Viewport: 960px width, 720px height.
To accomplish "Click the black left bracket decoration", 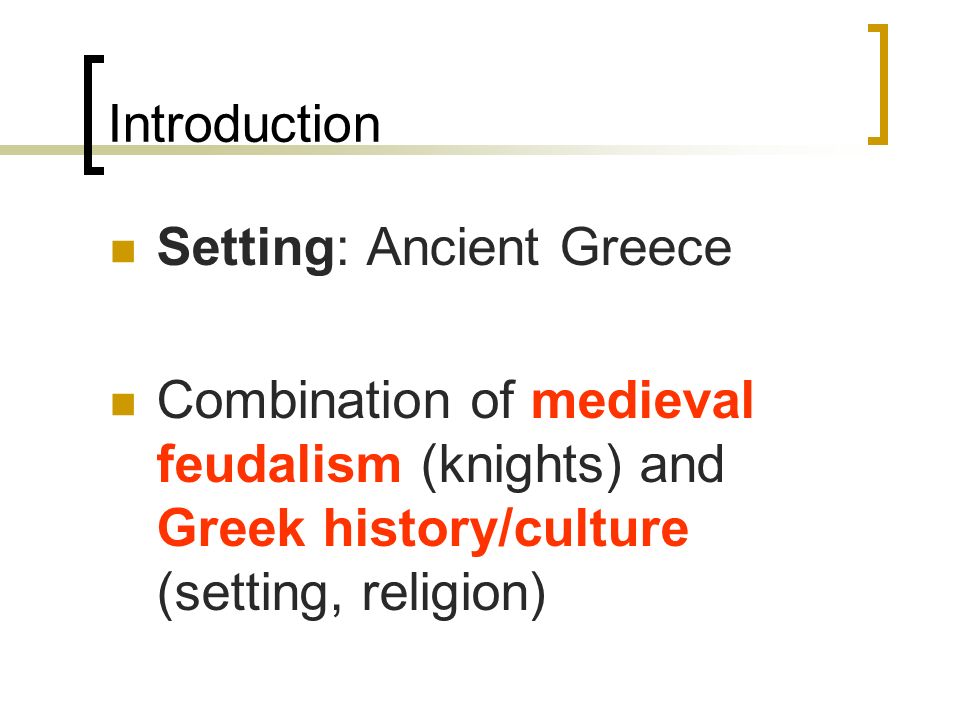I will (93, 115).
